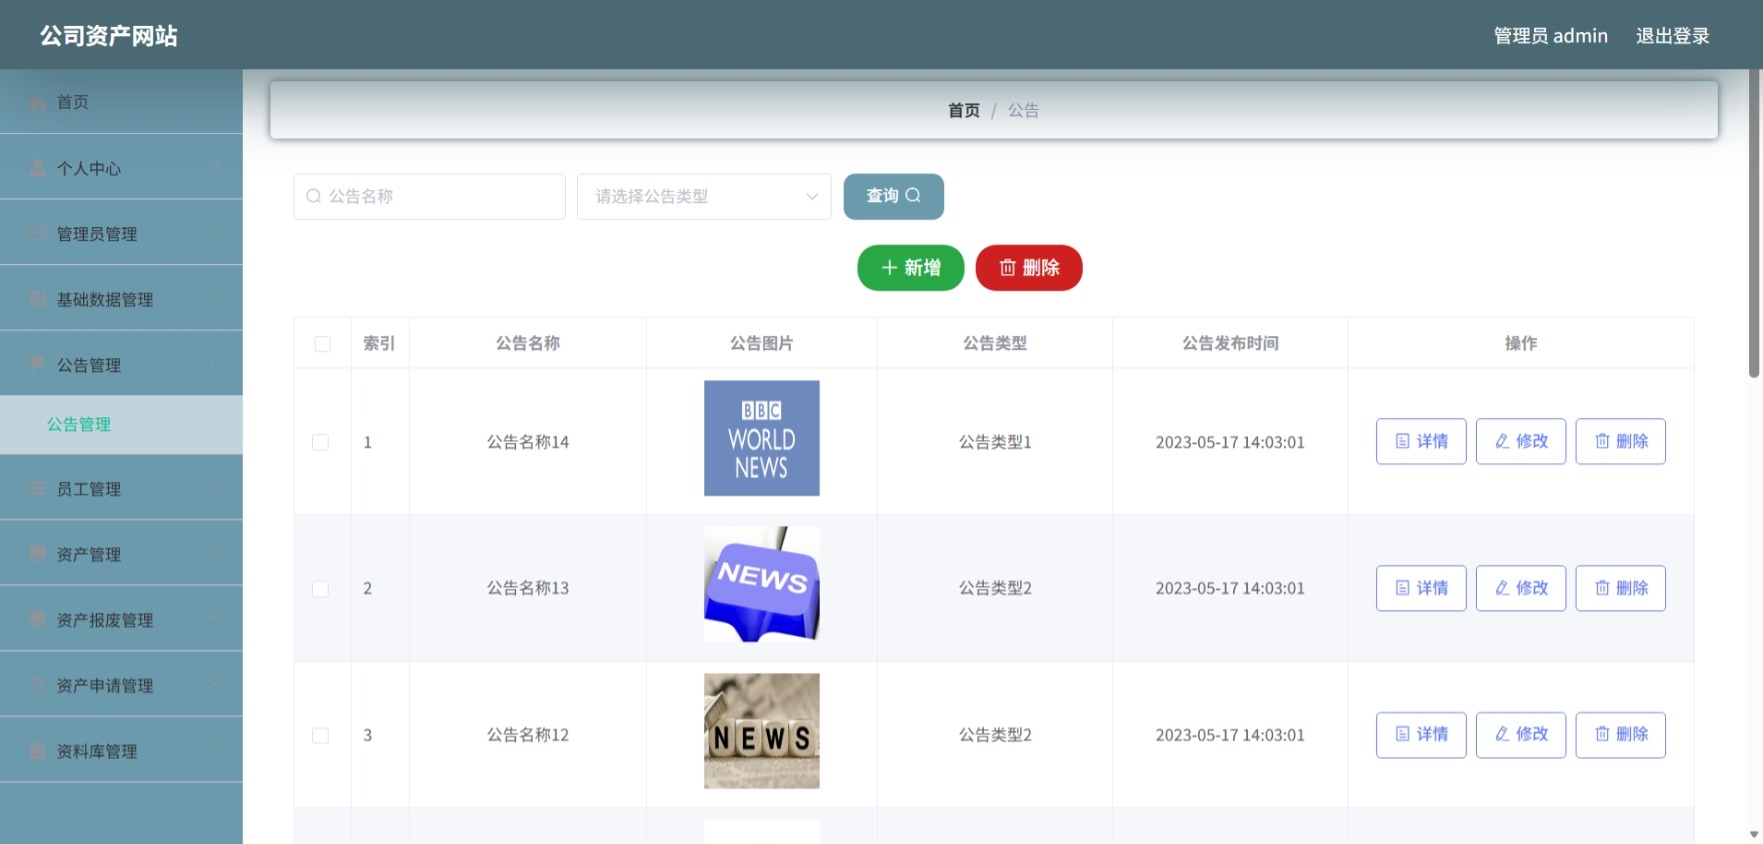1763x844 pixels.
Task: Click the icon beside 资产申请管理
Action: coord(37,685)
